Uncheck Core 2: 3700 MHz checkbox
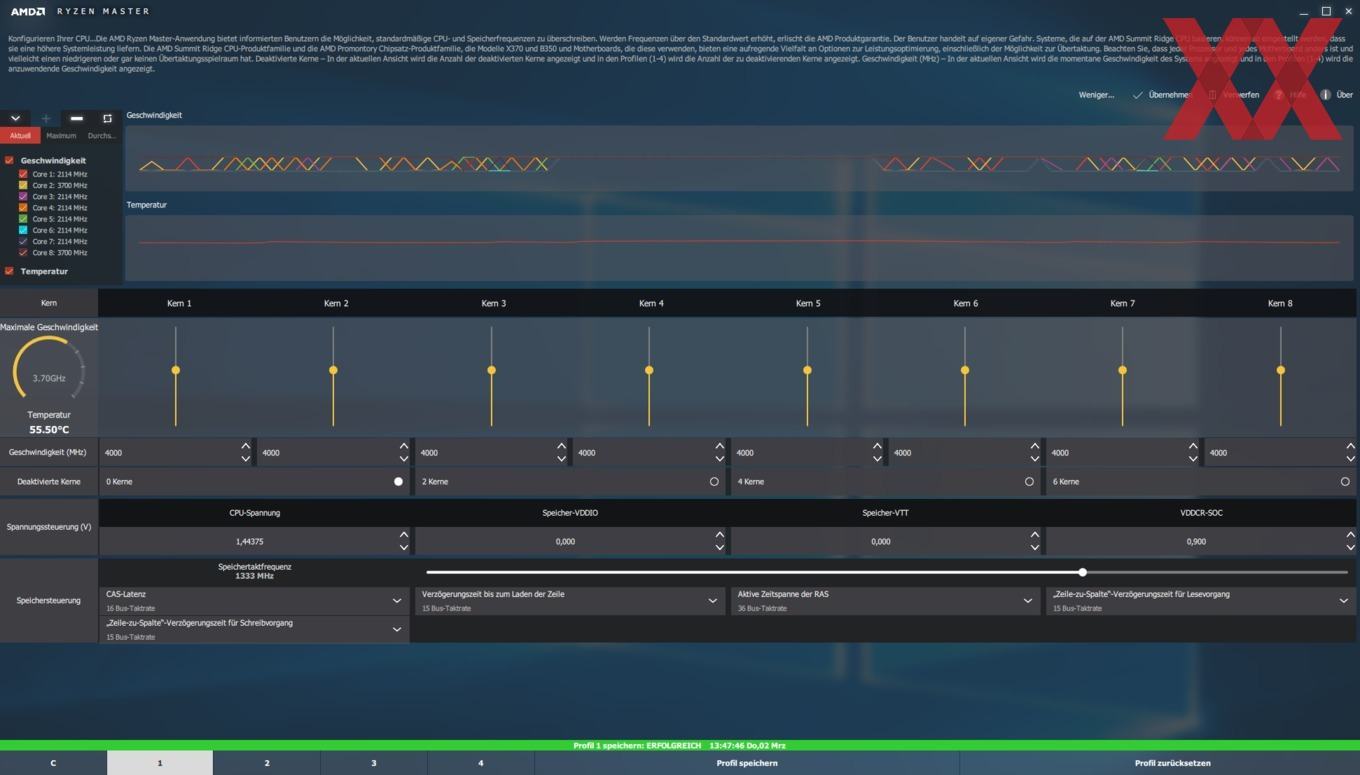Screen dimensions: 1360x775 click(23, 185)
